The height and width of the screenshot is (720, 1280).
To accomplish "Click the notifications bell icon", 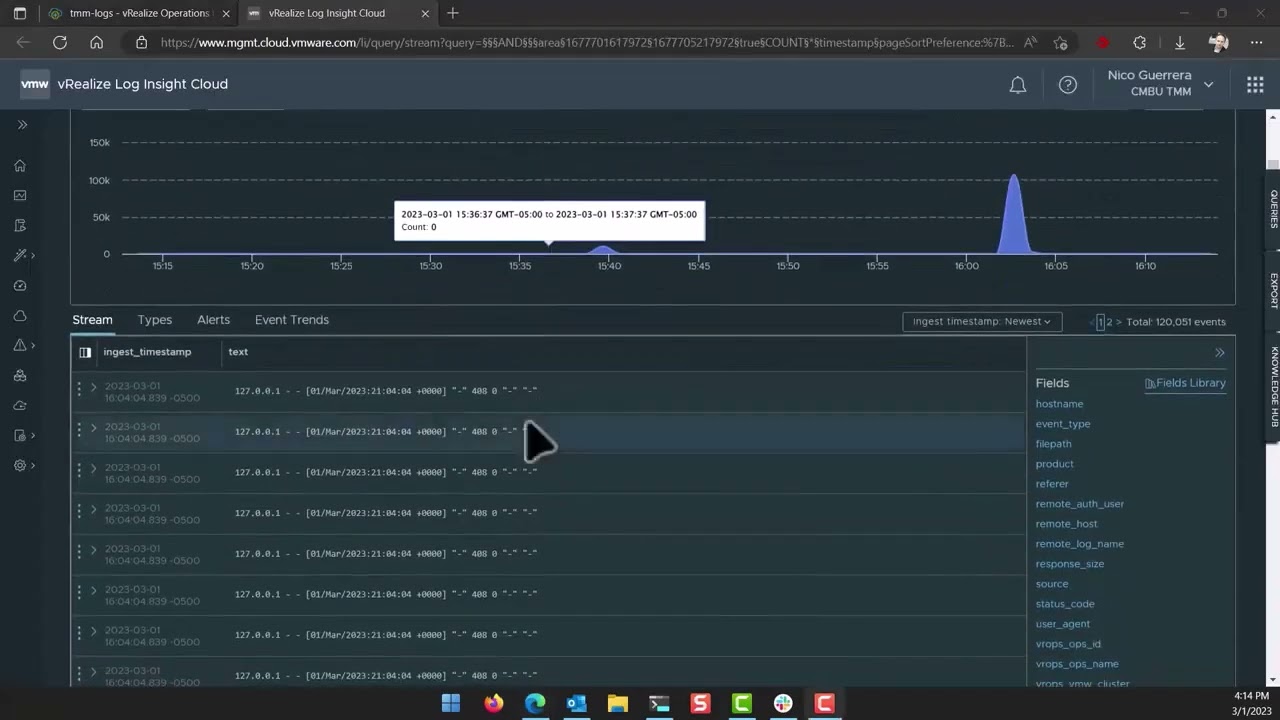I will click(x=1017, y=85).
